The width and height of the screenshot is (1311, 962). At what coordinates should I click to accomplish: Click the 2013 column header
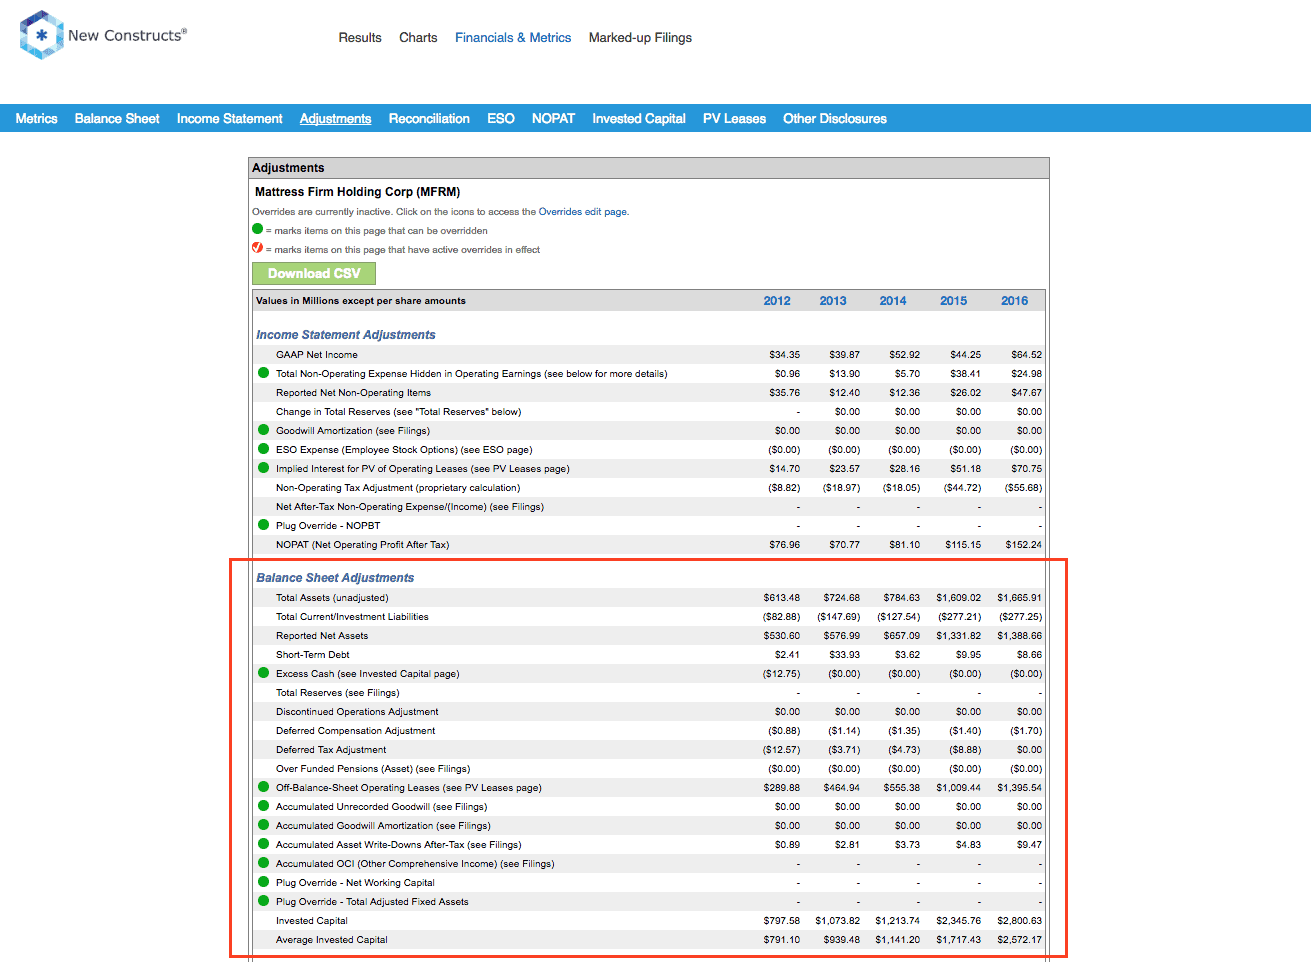[x=833, y=301]
